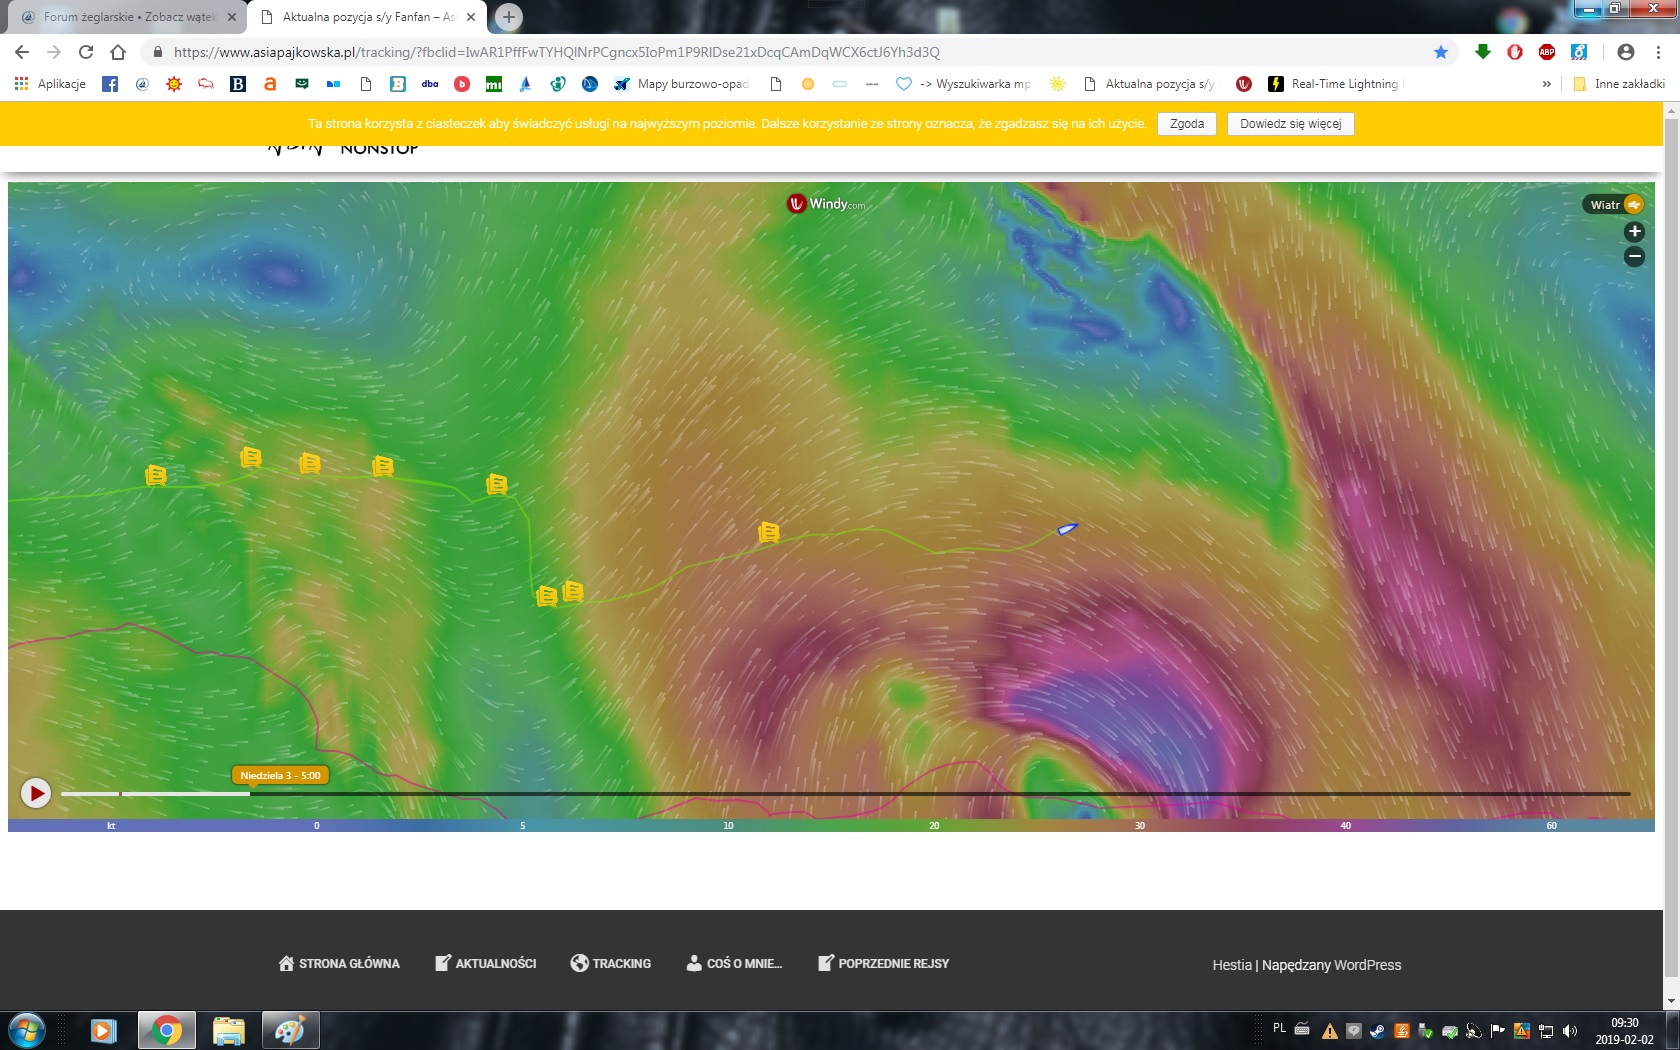Open the Tracking footer menu item

[611, 964]
